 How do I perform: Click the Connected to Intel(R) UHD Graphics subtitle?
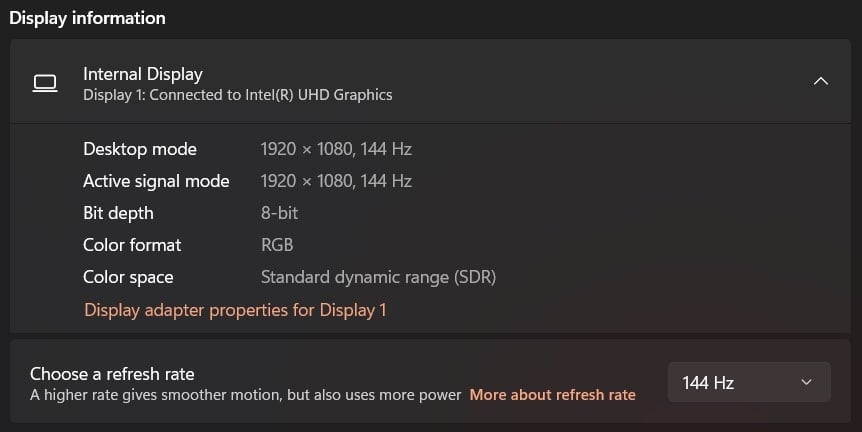(x=237, y=95)
